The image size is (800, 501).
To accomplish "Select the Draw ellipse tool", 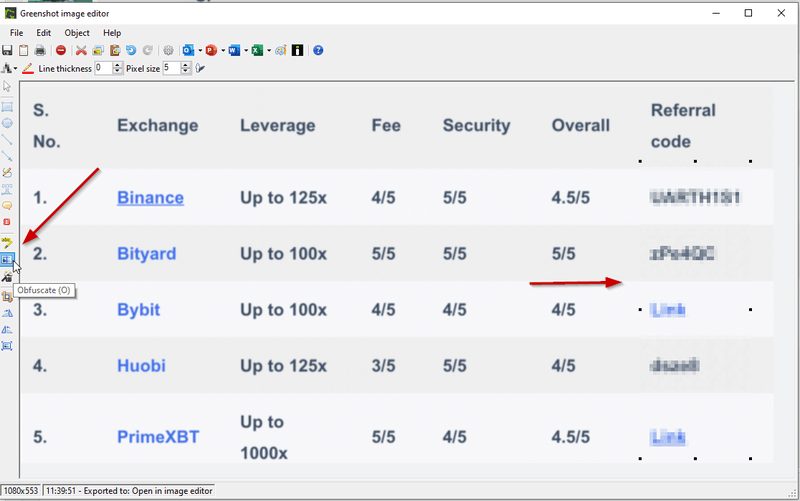I will pyautogui.click(x=7, y=123).
